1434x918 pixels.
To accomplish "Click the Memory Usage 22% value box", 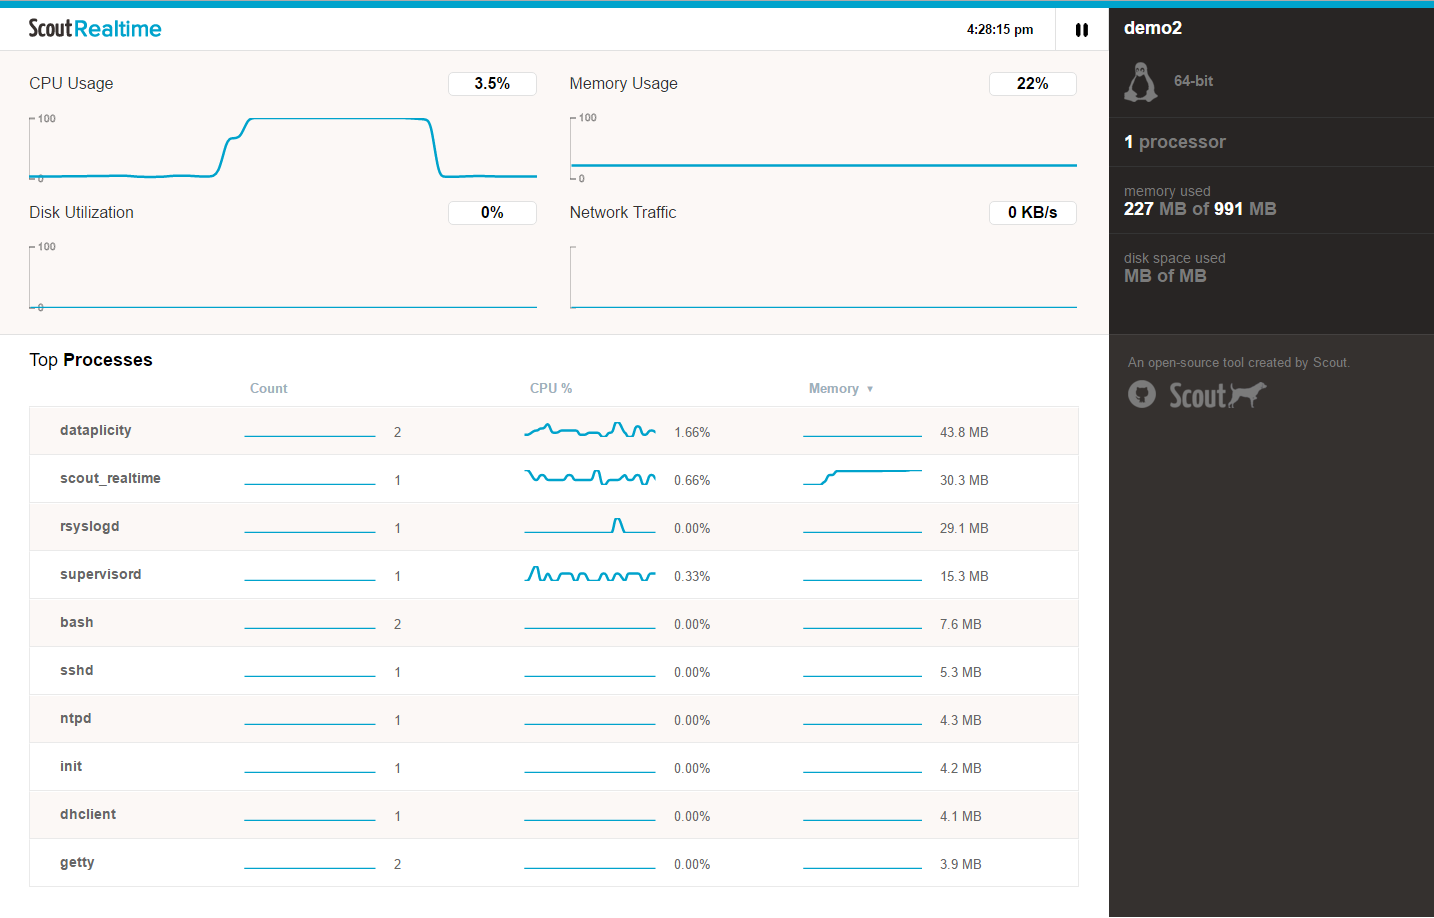I will (x=1033, y=84).
